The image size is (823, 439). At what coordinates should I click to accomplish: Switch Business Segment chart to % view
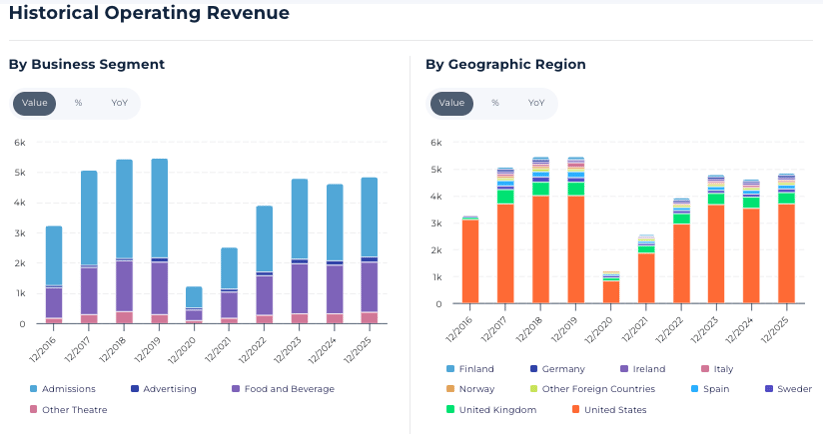pyautogui.click(x=78, y=103)
